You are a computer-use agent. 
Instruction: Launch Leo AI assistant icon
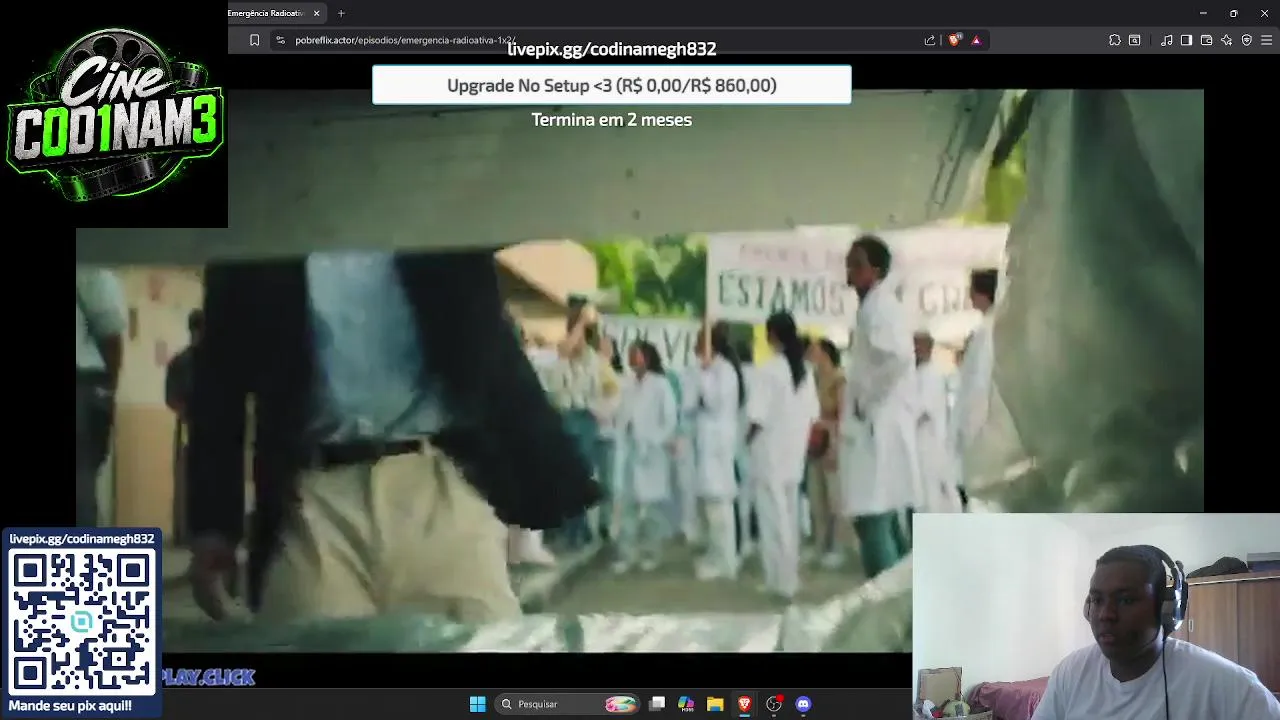click(x=1227, y=40)
